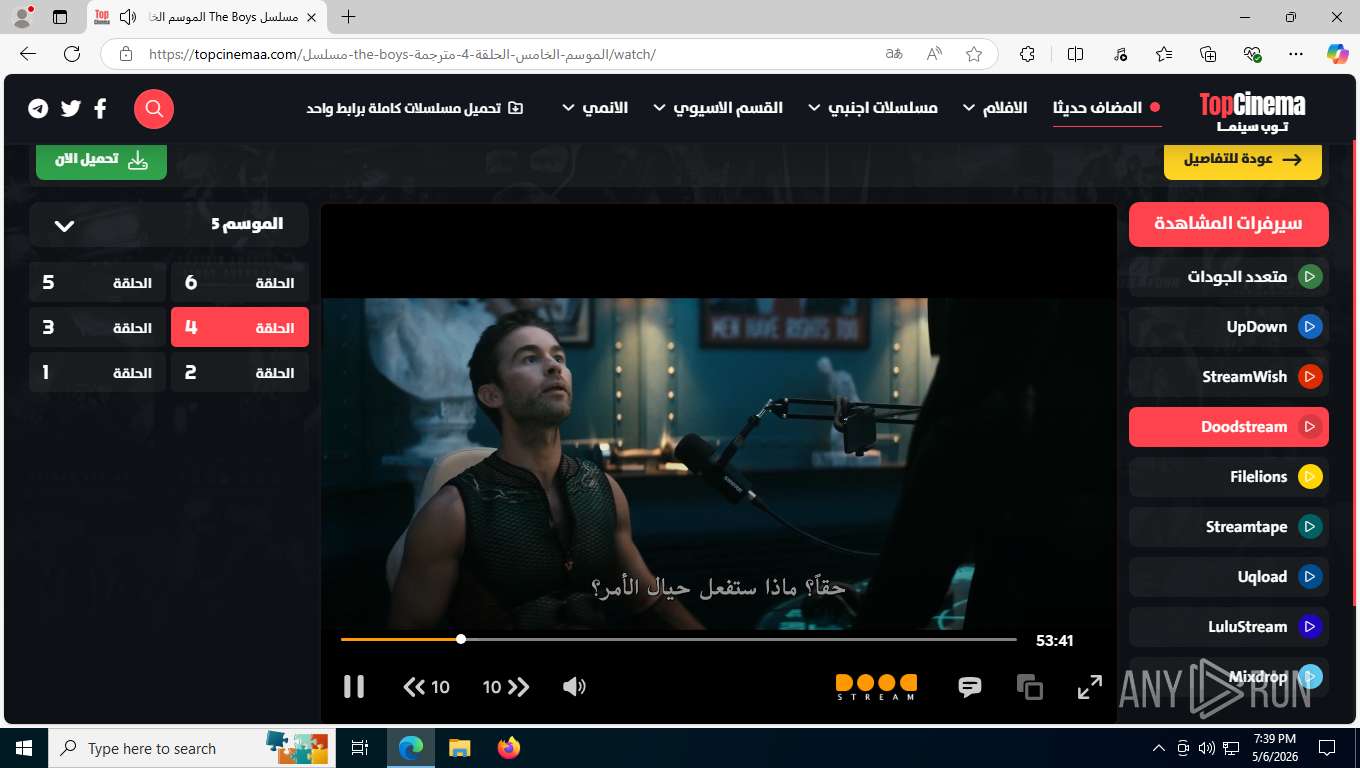Toggle the split screen icon
The width and height of the screenshot is (1360, 768).
(x=1076, y=54)
